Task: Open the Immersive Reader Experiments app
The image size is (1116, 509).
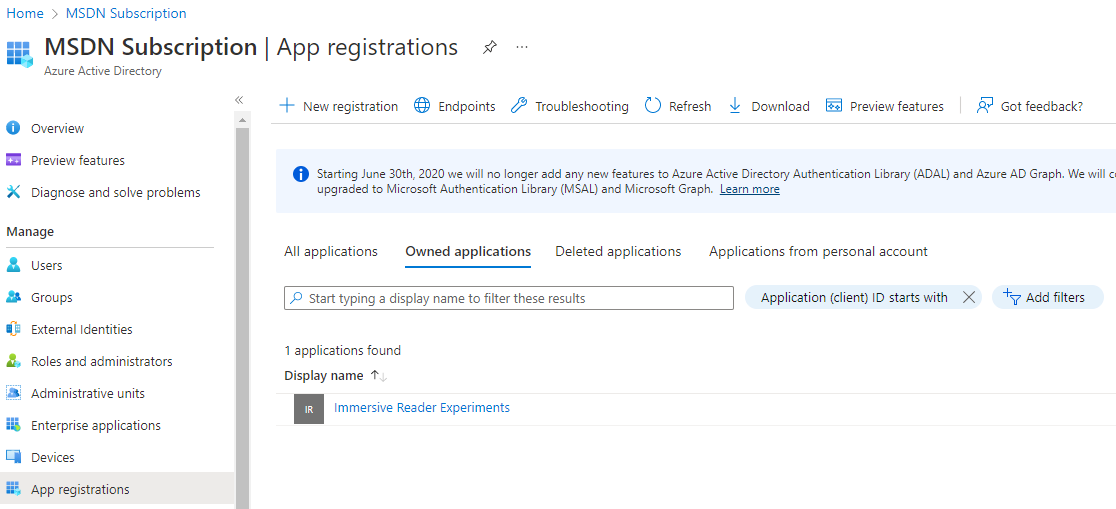Action: [x=422, y=408]
